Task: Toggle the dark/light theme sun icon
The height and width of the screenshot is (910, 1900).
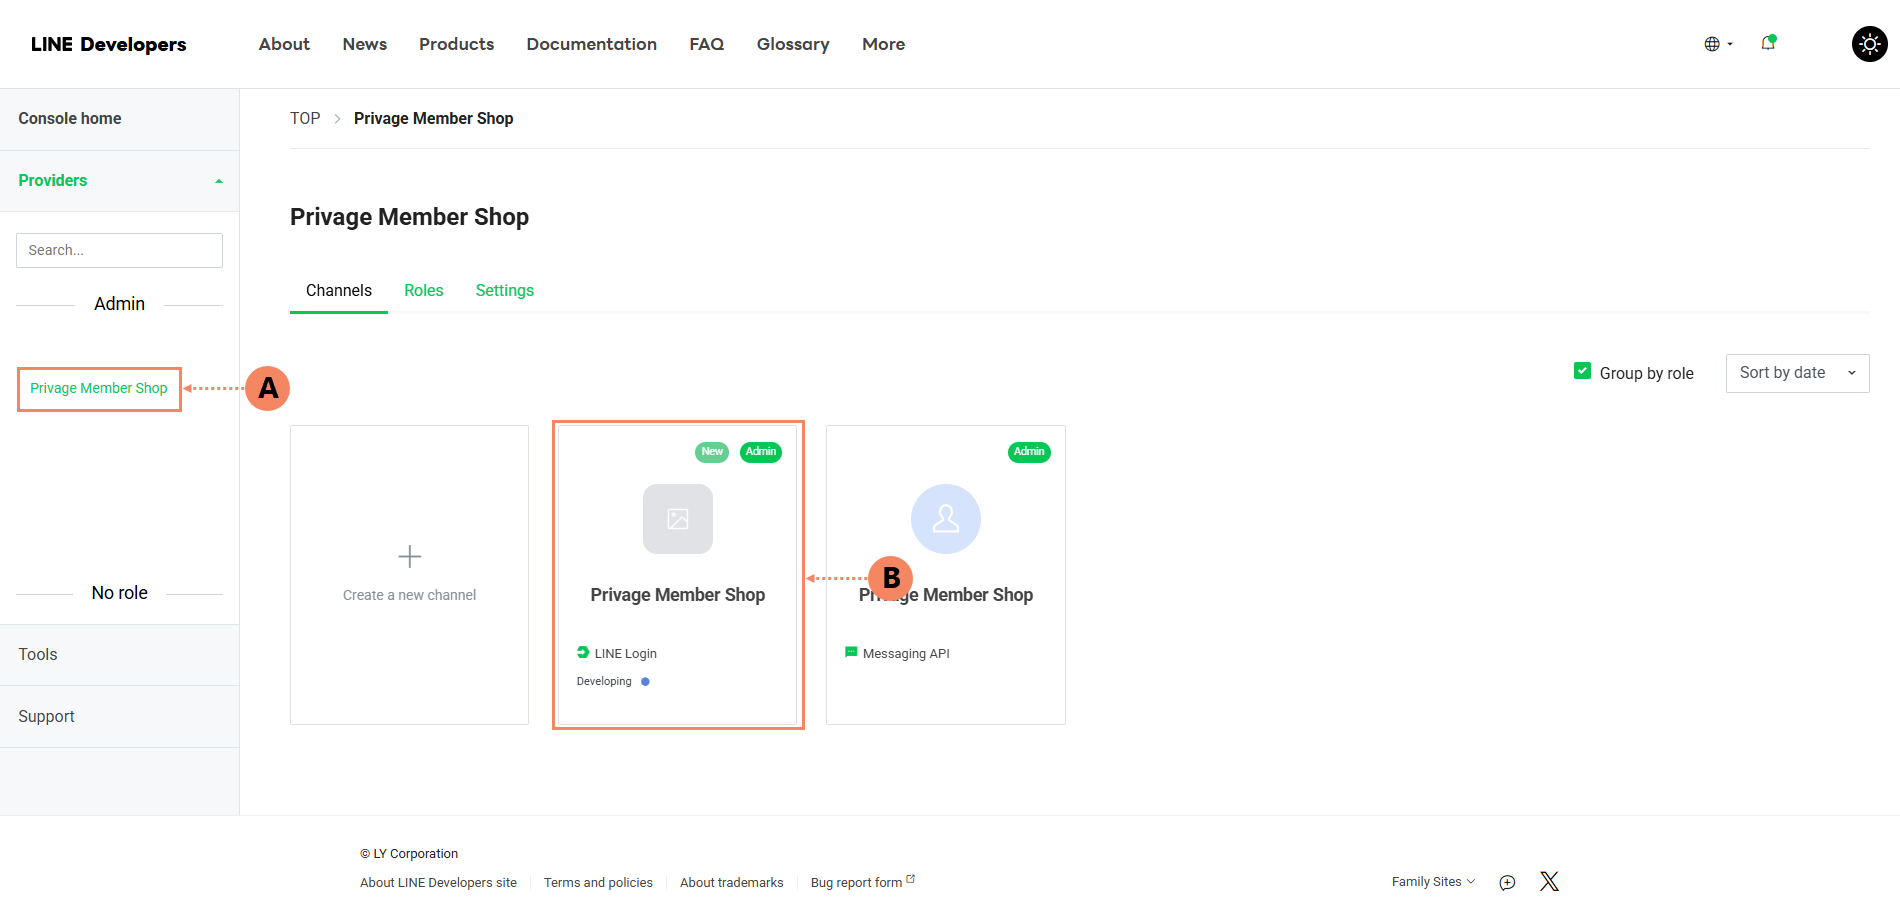Action: [x=1869, y=44]
